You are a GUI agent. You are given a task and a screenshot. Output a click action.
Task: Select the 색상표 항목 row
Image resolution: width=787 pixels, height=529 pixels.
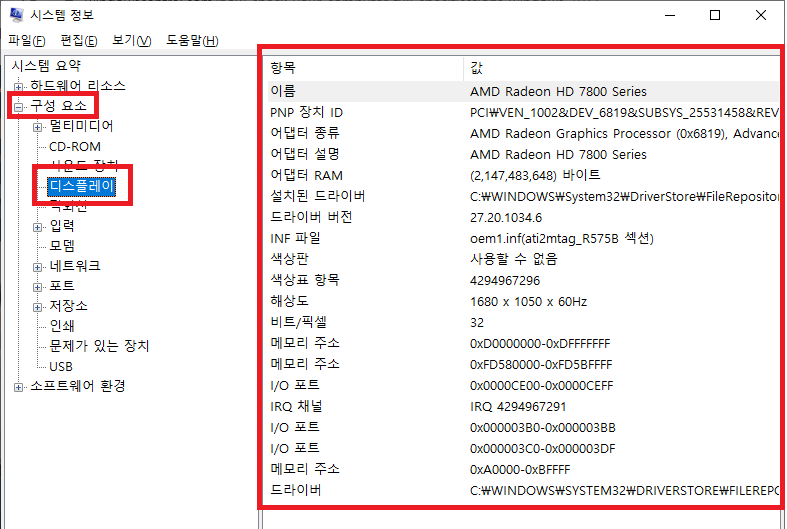[523, 281]
